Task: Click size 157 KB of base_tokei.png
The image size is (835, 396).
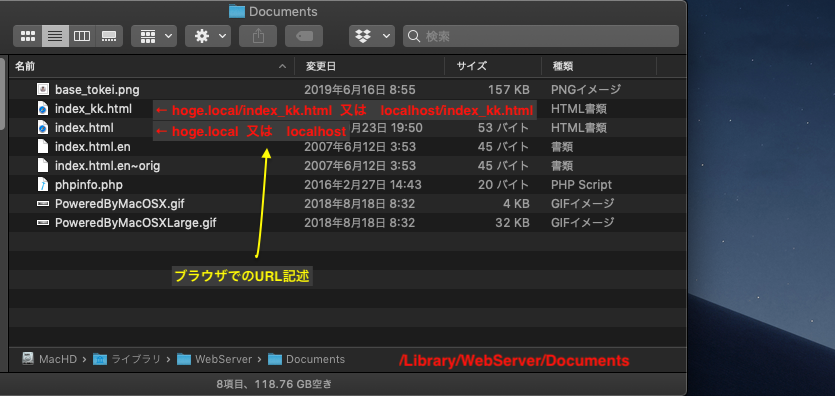Action: (x=509, y=89)
